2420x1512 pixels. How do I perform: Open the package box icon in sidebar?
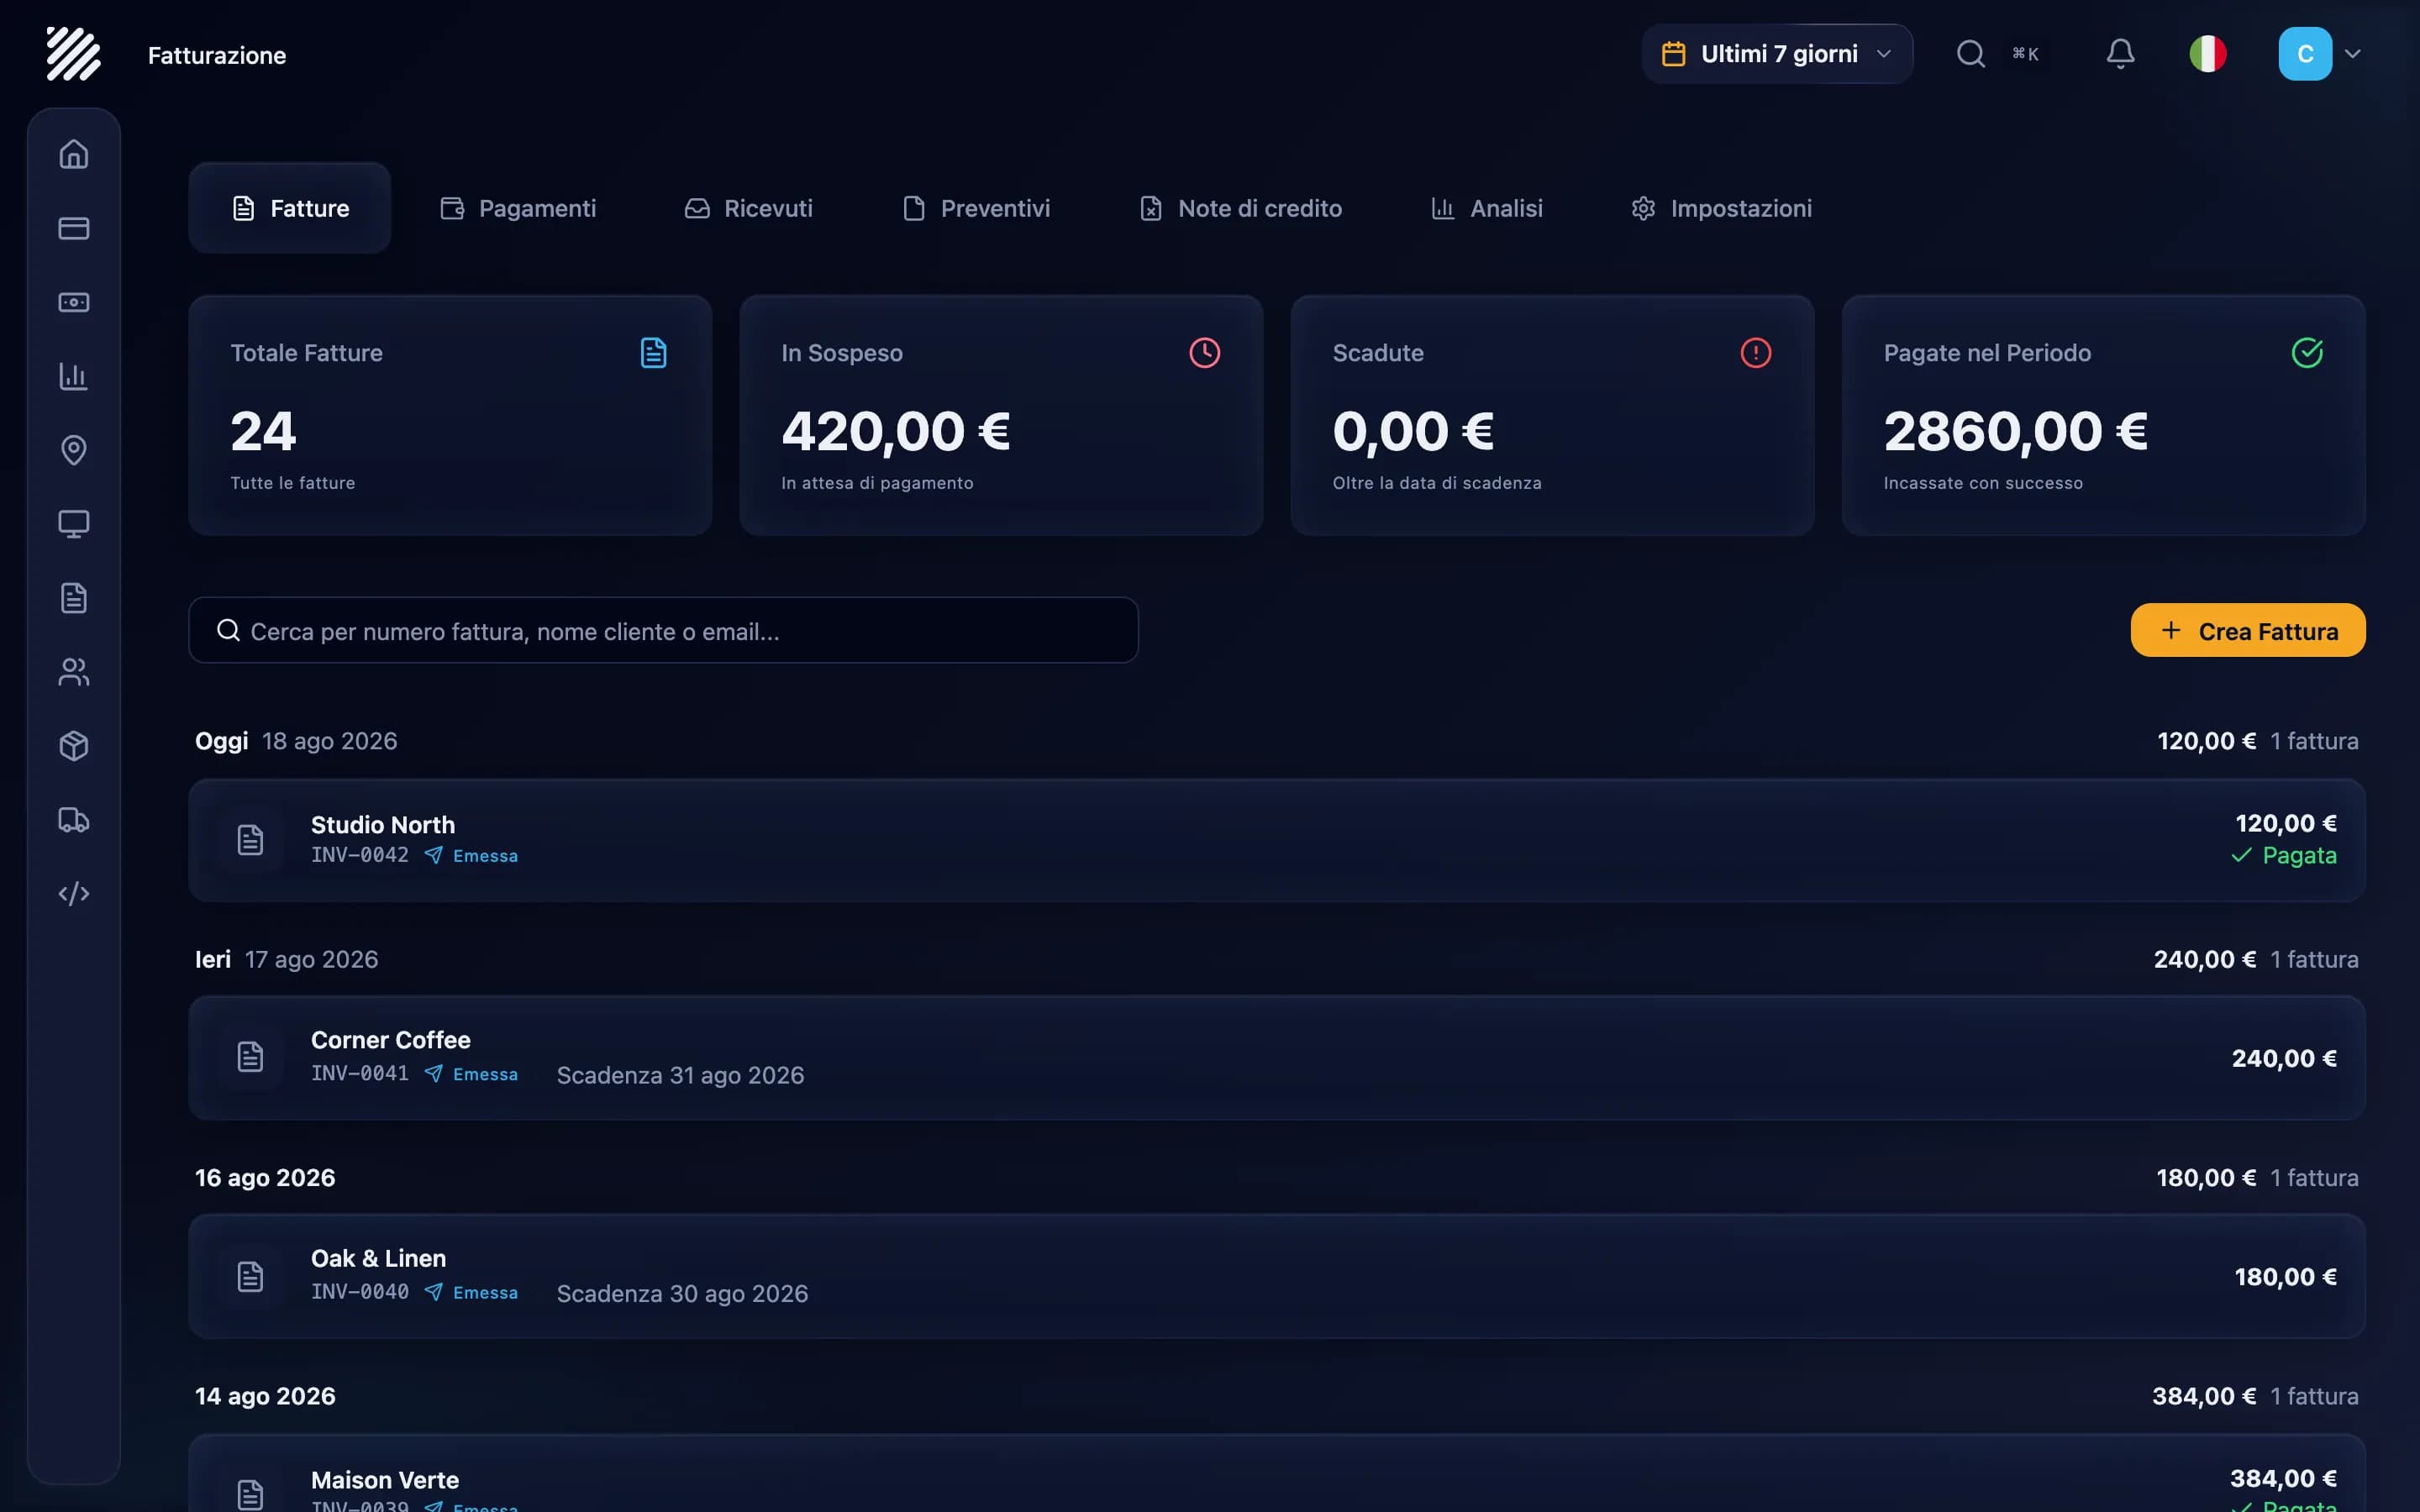pos(73,746)
